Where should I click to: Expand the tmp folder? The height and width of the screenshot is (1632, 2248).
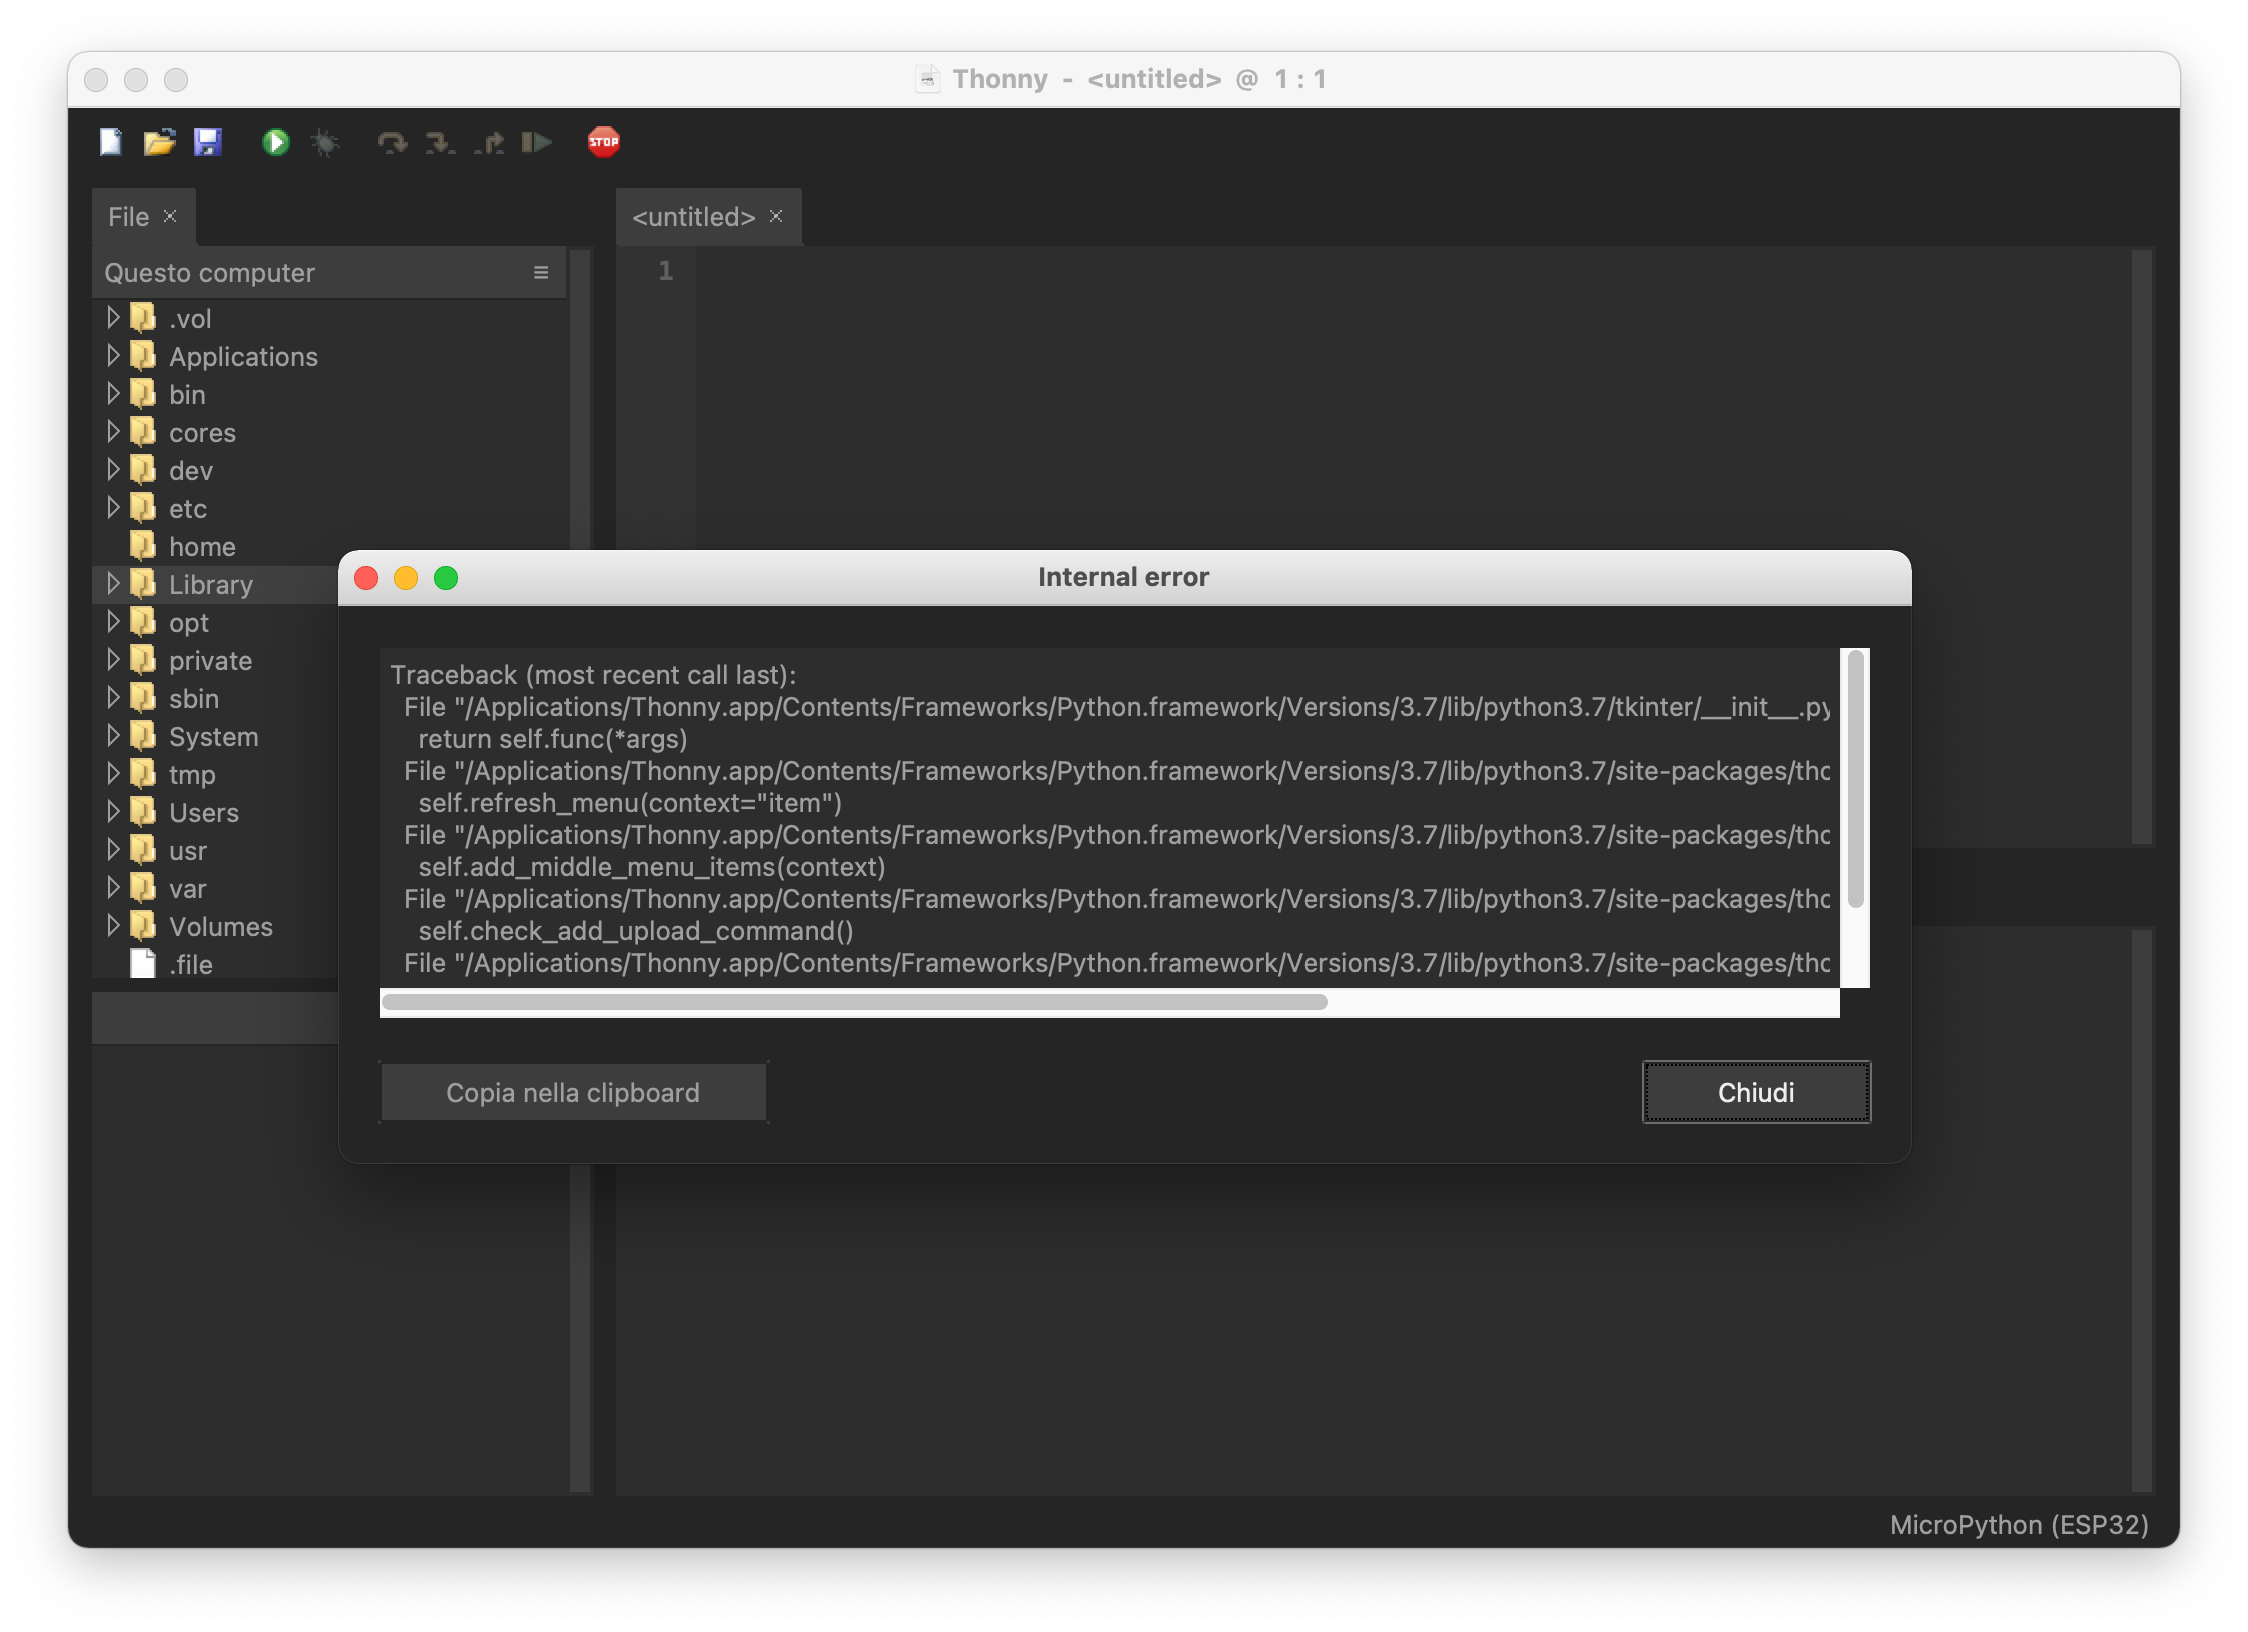click(113, 774)
